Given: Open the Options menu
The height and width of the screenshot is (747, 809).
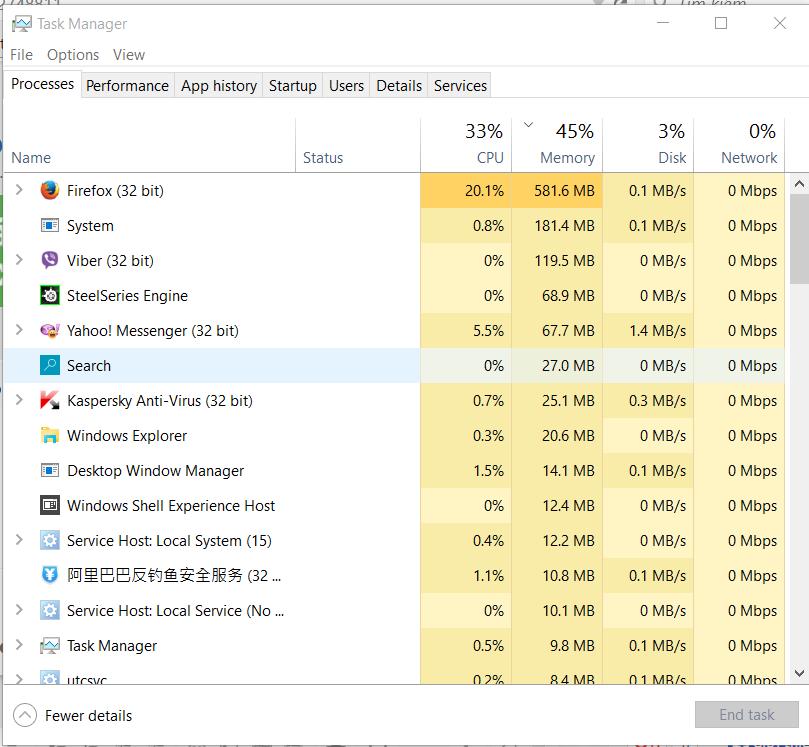Looking at the screenshot, I should pos(73,55).
